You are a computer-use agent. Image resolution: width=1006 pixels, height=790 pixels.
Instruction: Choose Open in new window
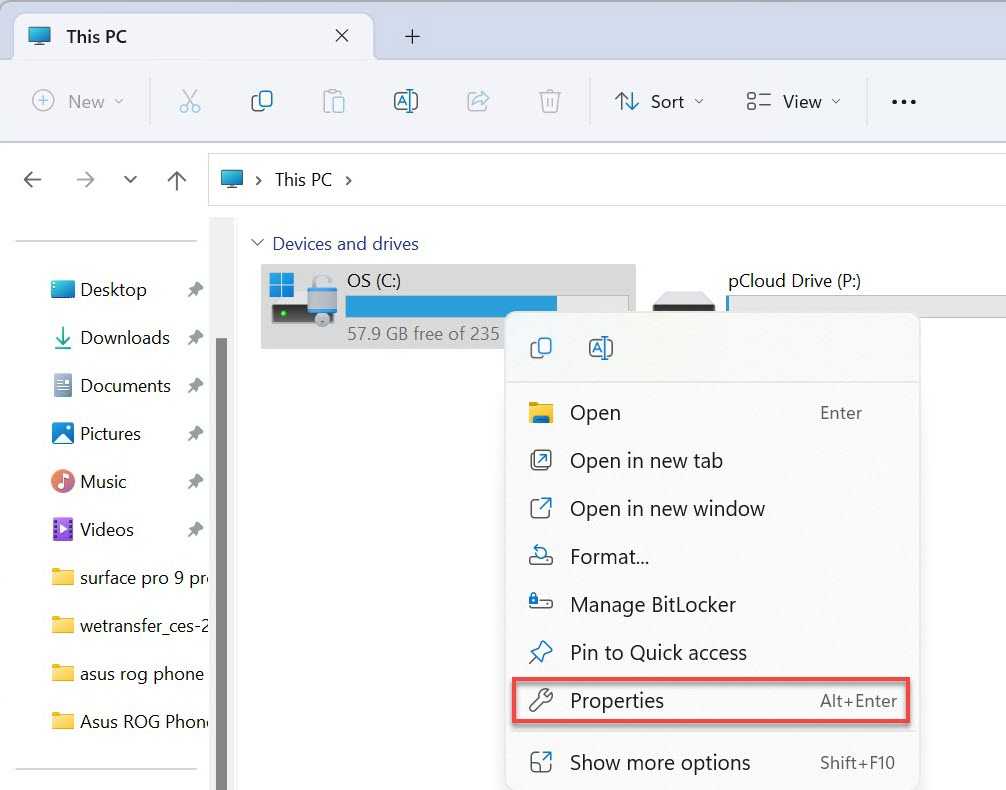coord(712,509)
